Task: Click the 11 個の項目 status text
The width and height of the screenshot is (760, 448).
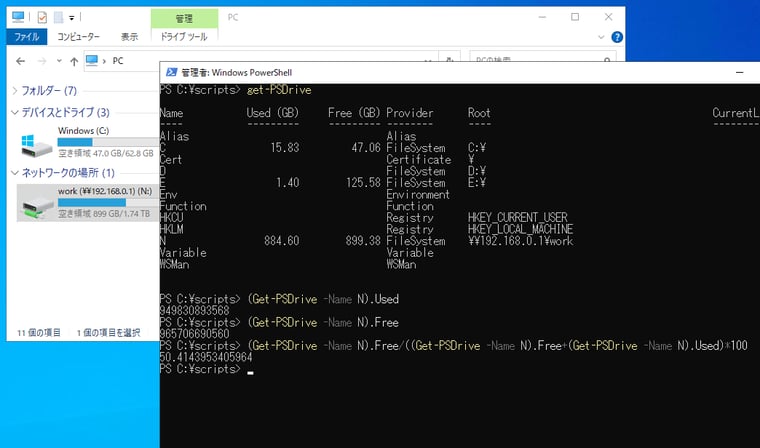Action: (39, 333)
